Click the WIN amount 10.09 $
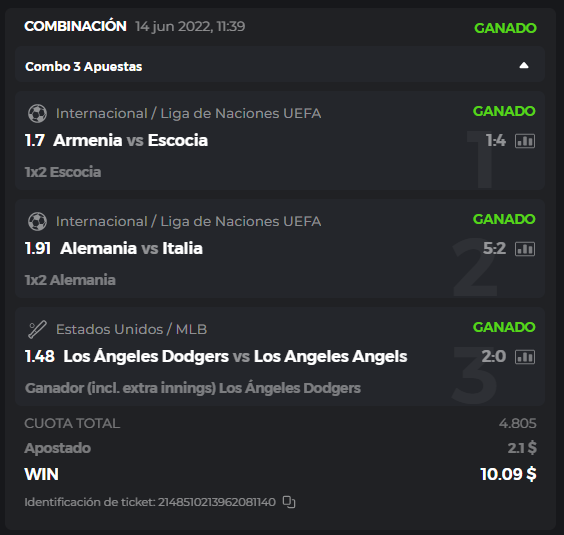 [508, 474]
